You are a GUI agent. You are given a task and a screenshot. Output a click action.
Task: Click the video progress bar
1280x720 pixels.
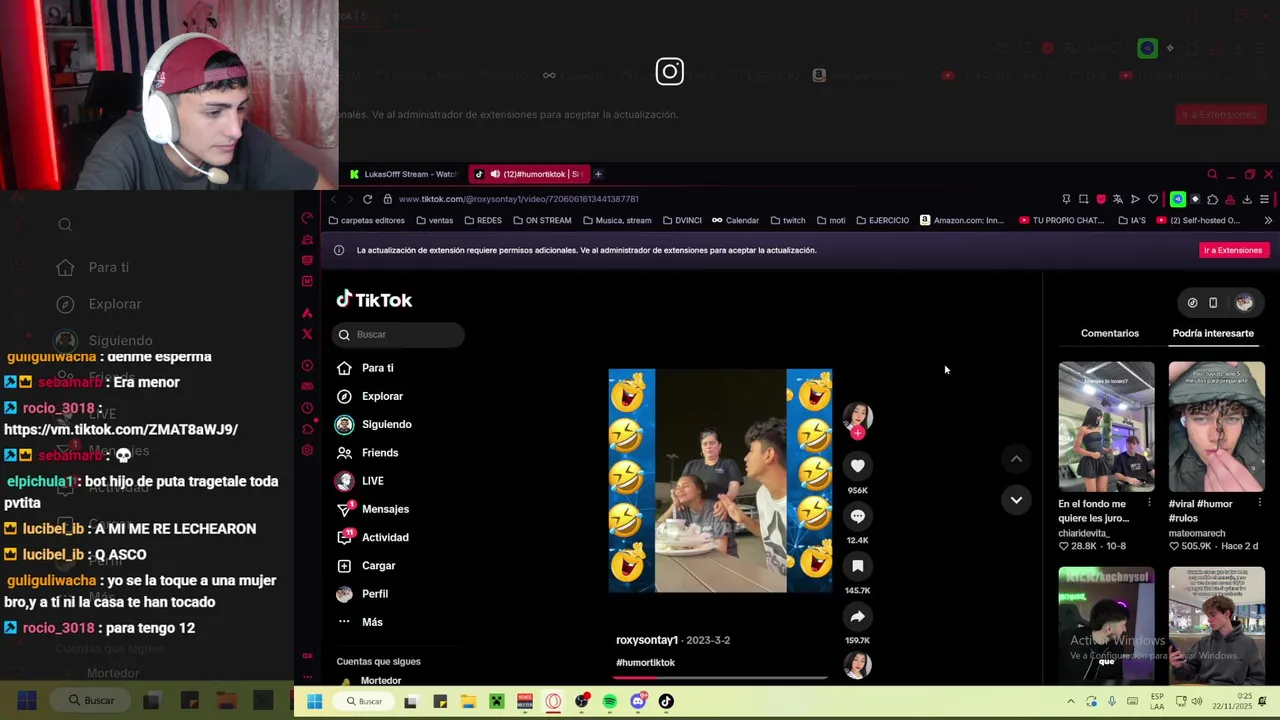pyautogui.click(x=720, y=677)
